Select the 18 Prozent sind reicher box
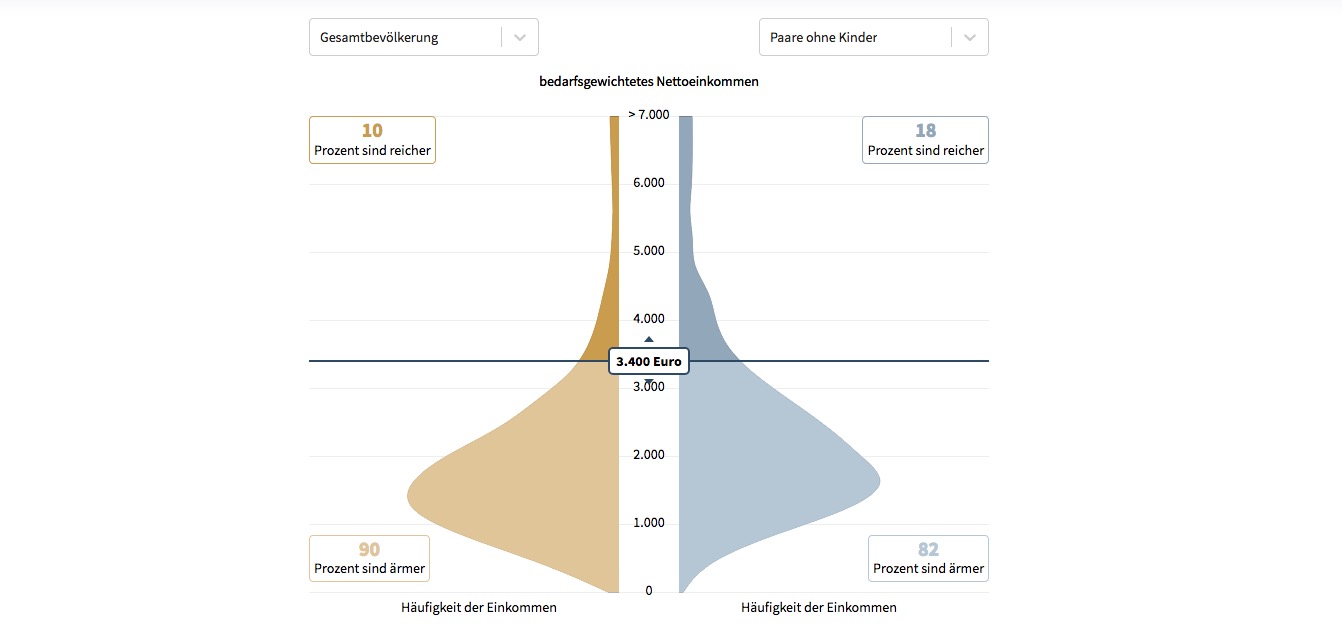 [925, 140]
